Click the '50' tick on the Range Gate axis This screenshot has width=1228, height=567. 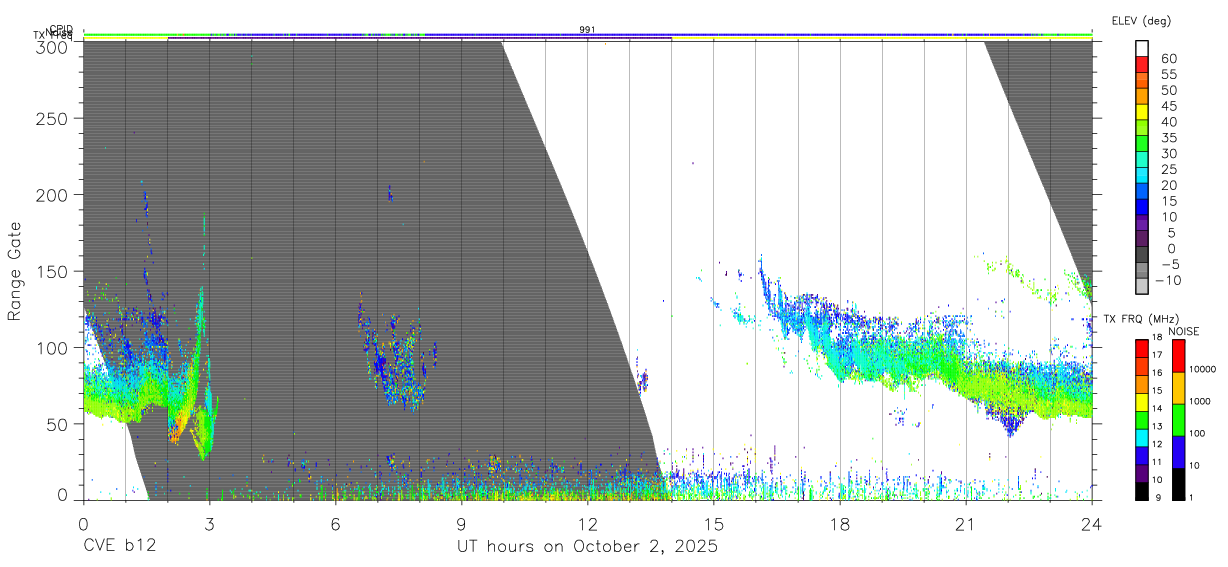click(x=58, y=424)
